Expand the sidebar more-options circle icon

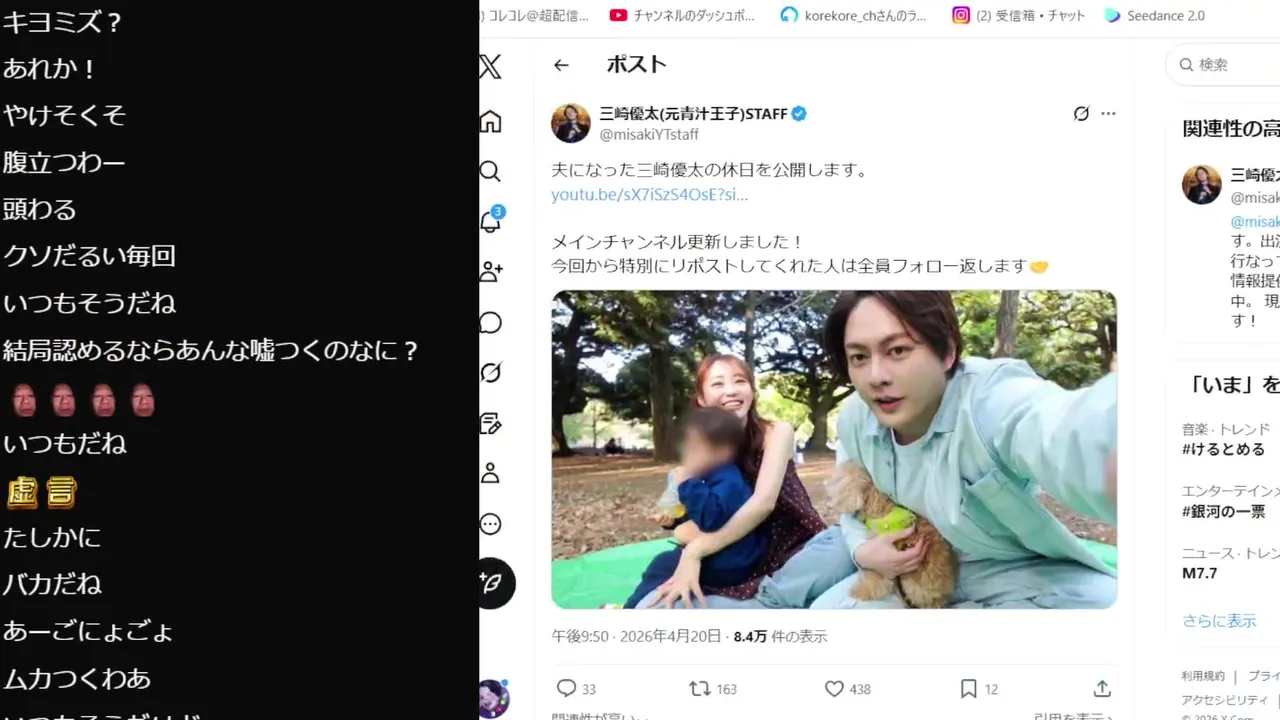tap(490, 524)
